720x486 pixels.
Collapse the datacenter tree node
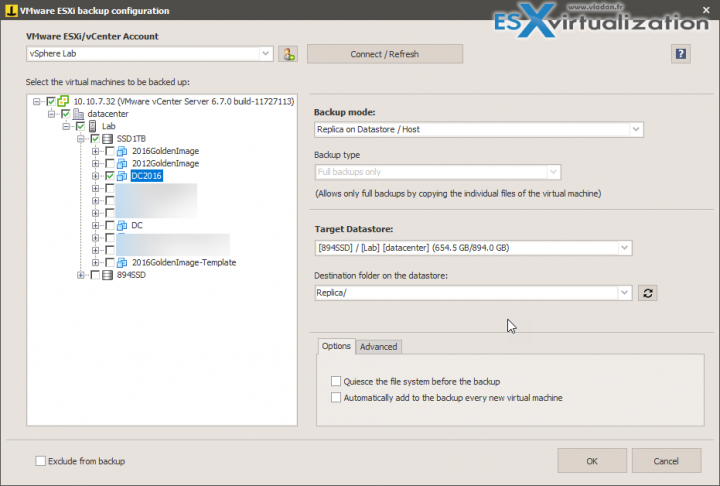click(x=51, y=113)
